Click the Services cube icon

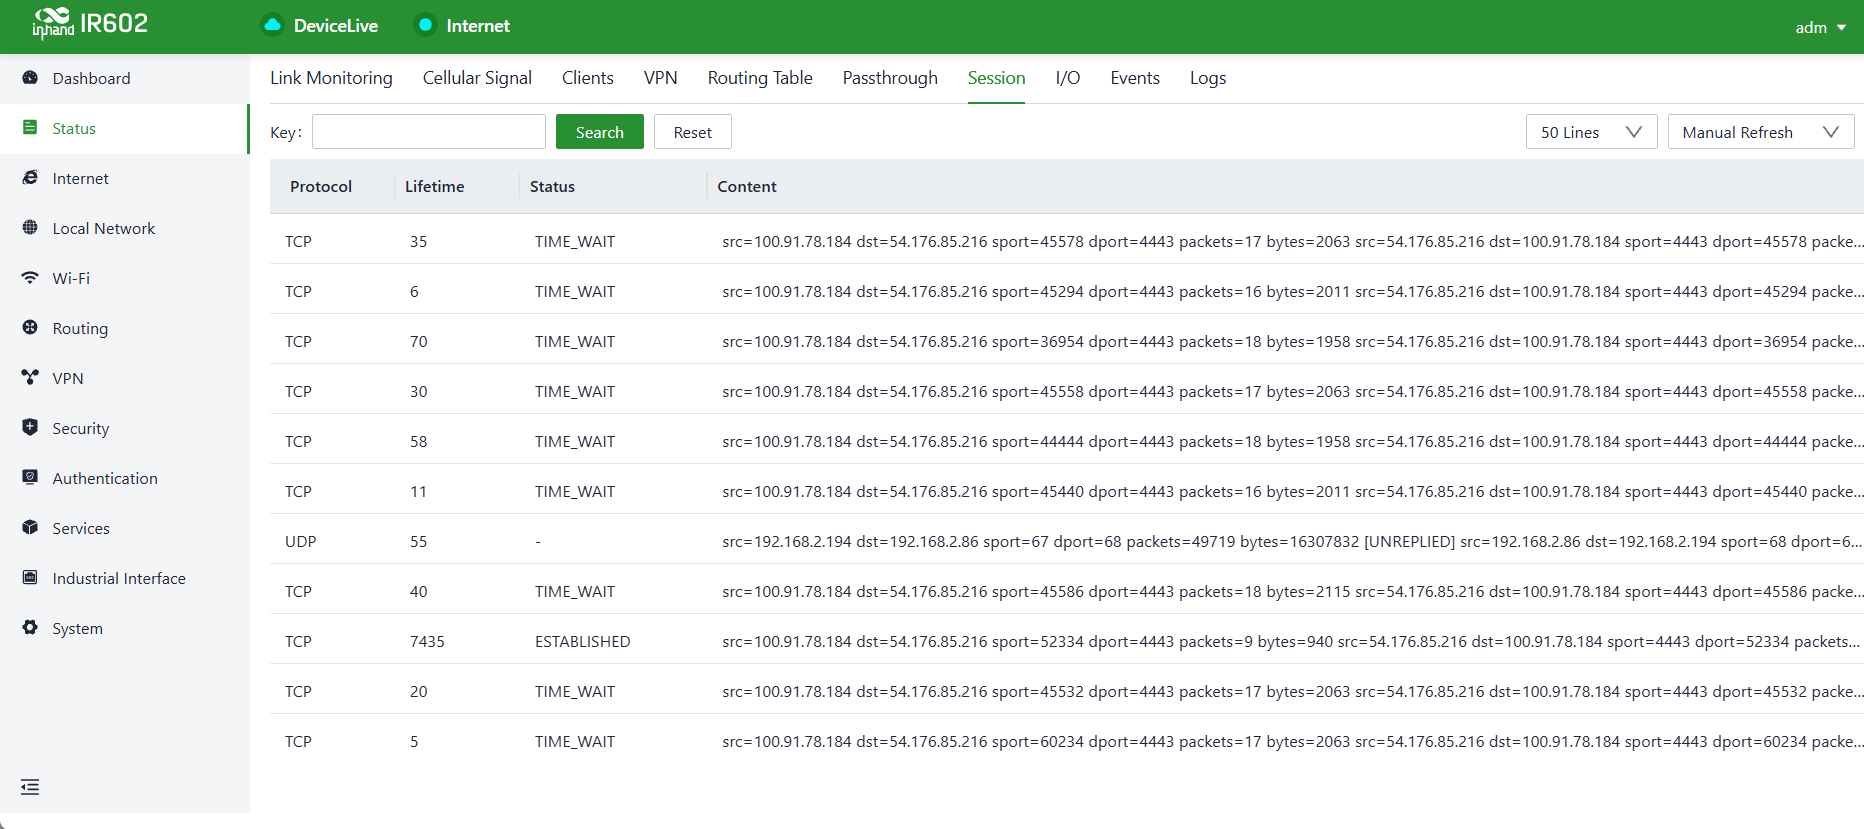(x=30, y=528)
